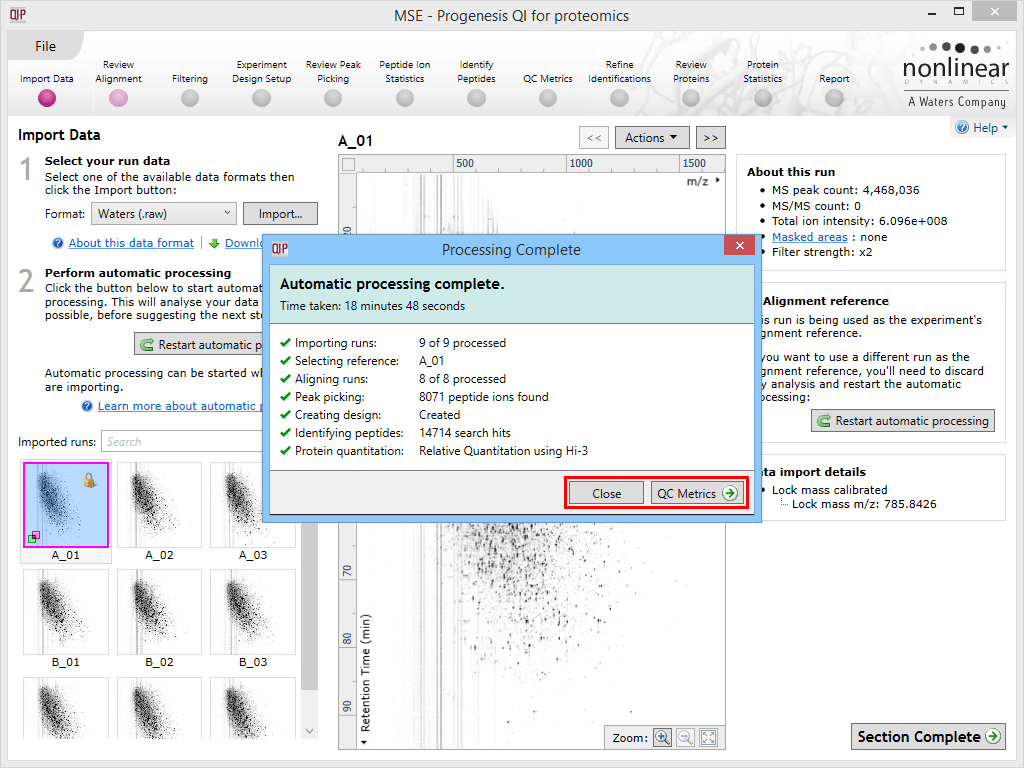The image size is (1024, 768).
Task: Click the alignment reference icon on A_01 thumbnail
Action: tap(33, 537)
